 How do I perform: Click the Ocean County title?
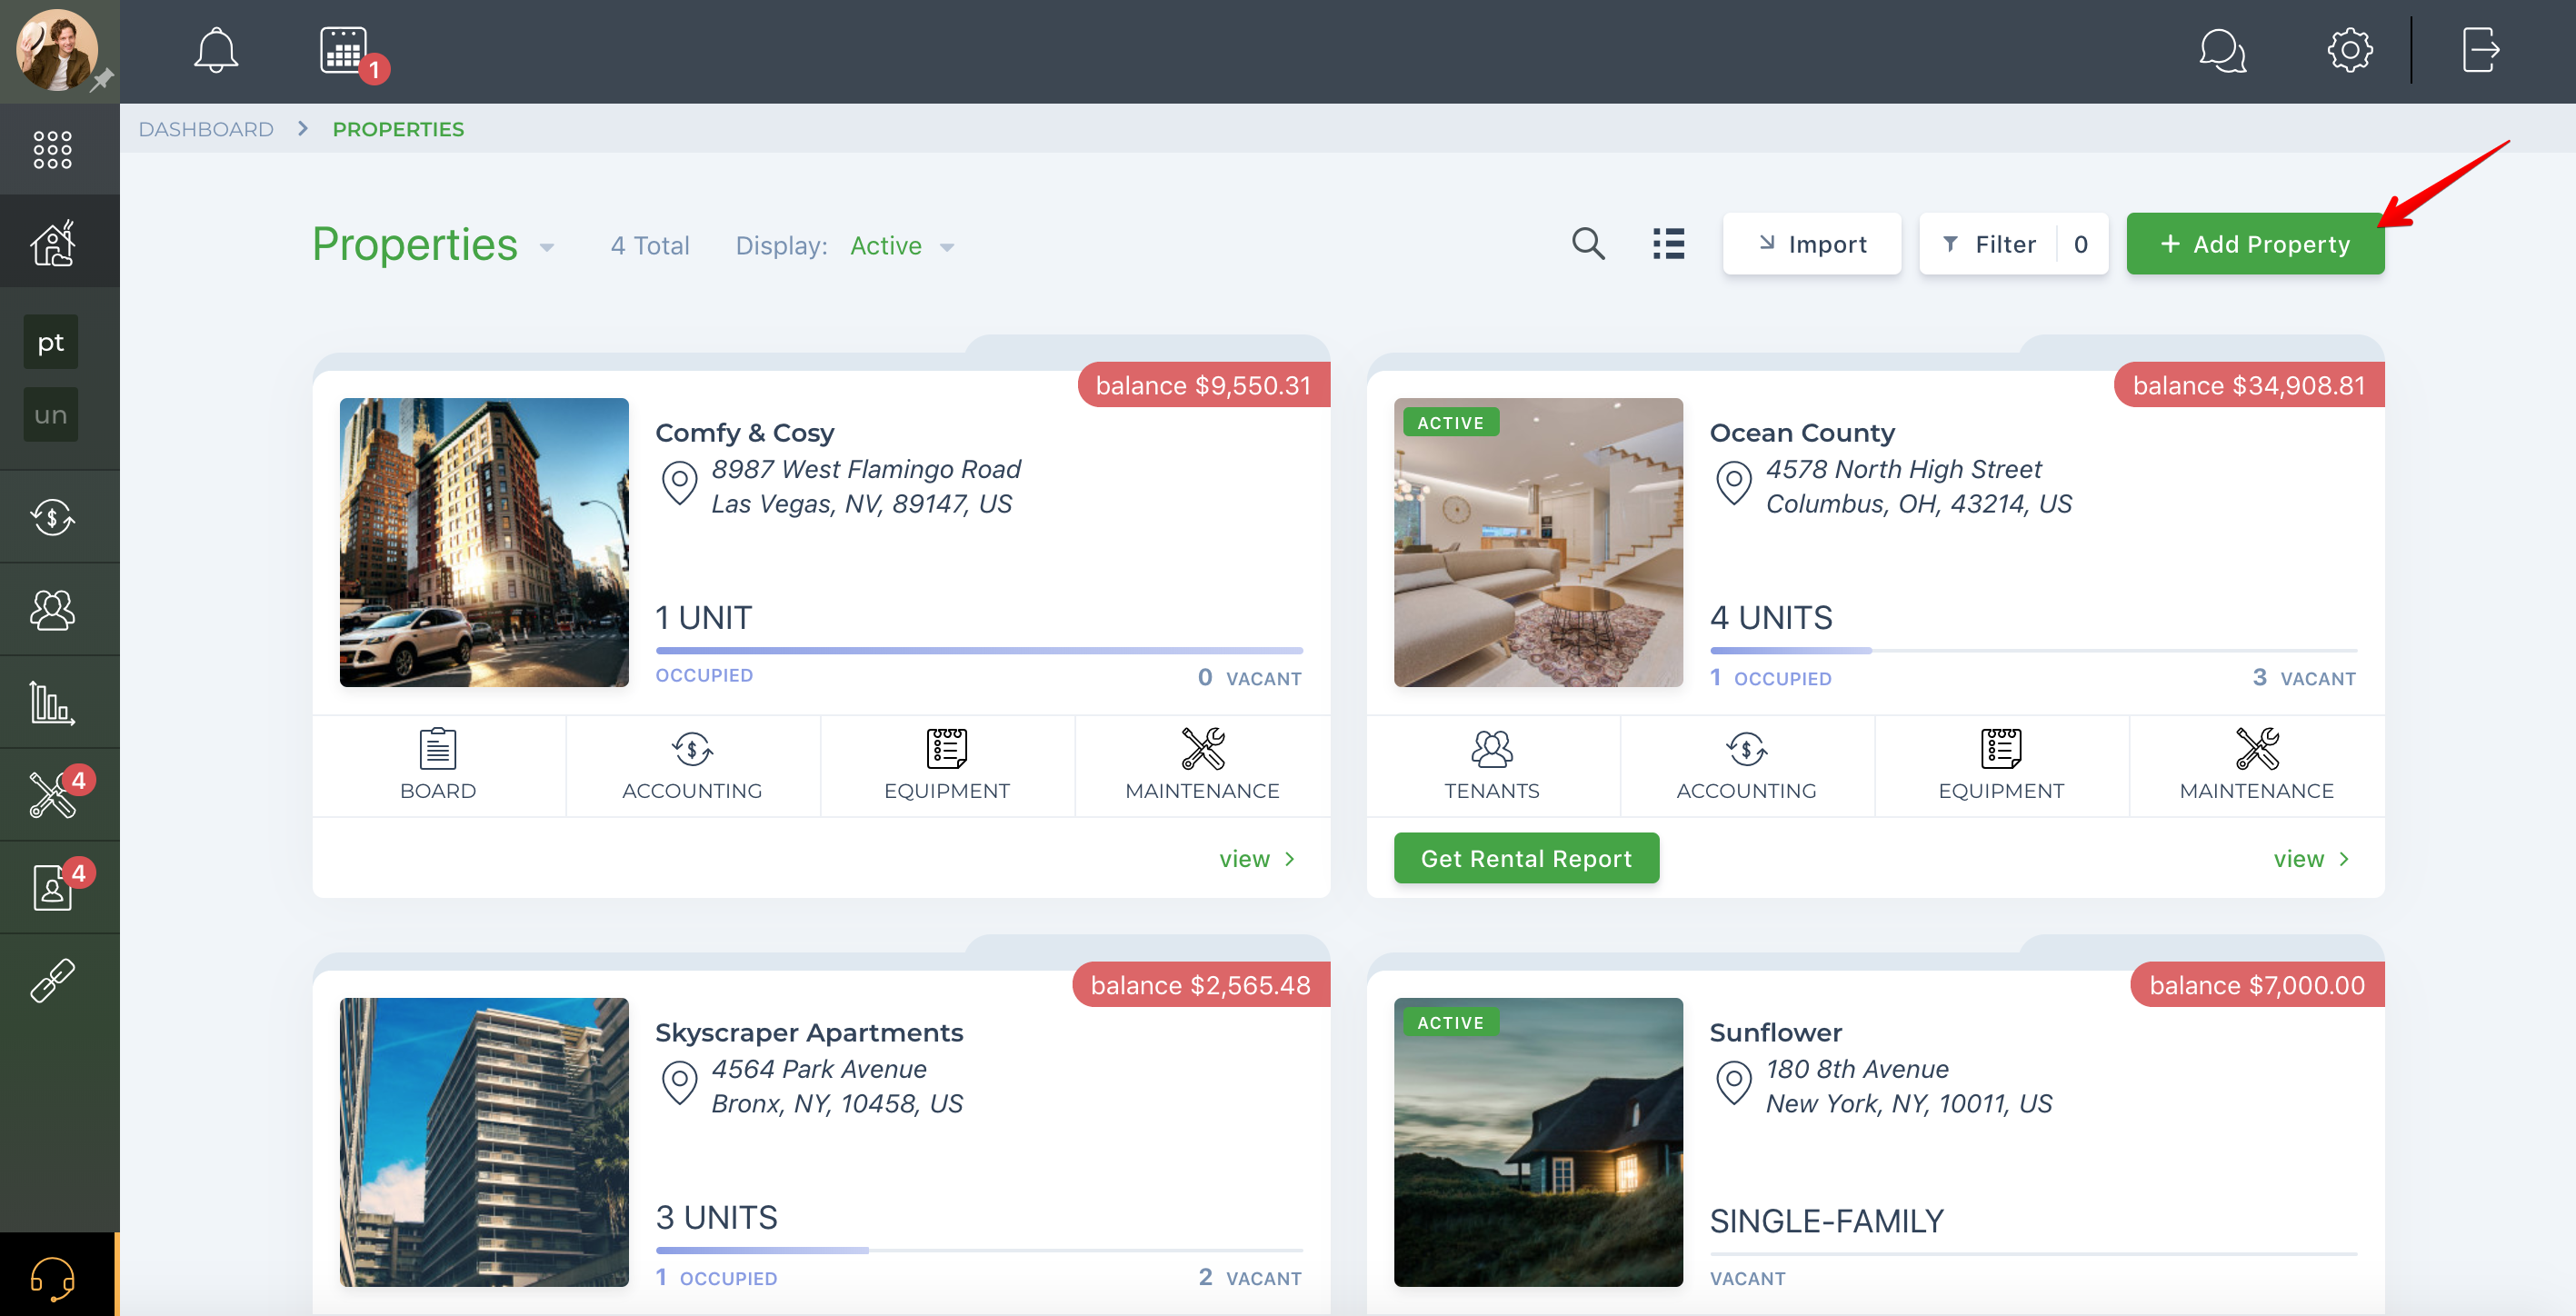click(x=1802, y=433)
